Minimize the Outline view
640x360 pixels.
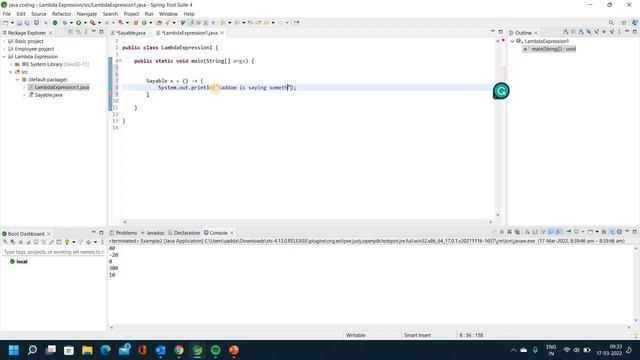coord(627,32)
